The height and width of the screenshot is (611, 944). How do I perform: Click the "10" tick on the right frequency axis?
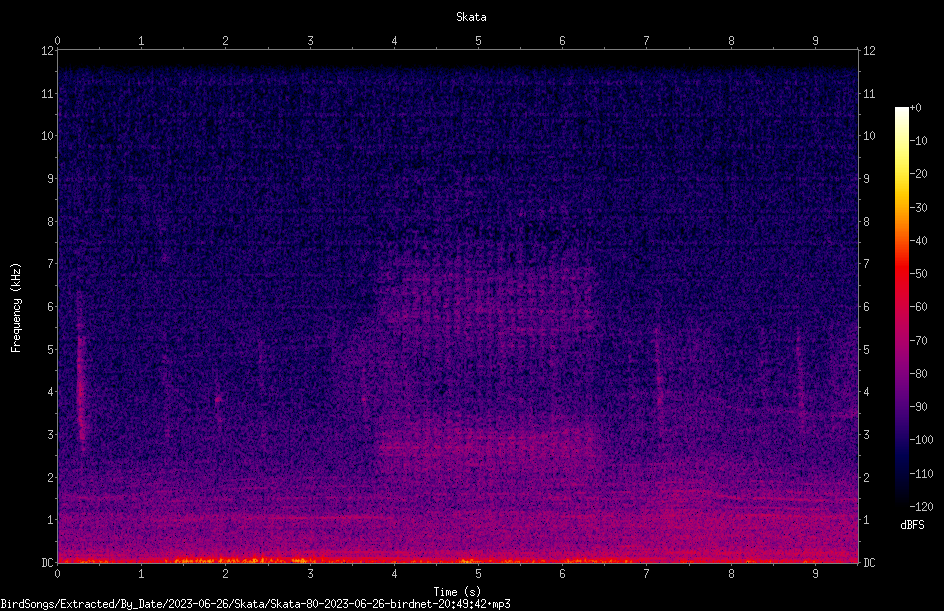(x=869, y=136)
